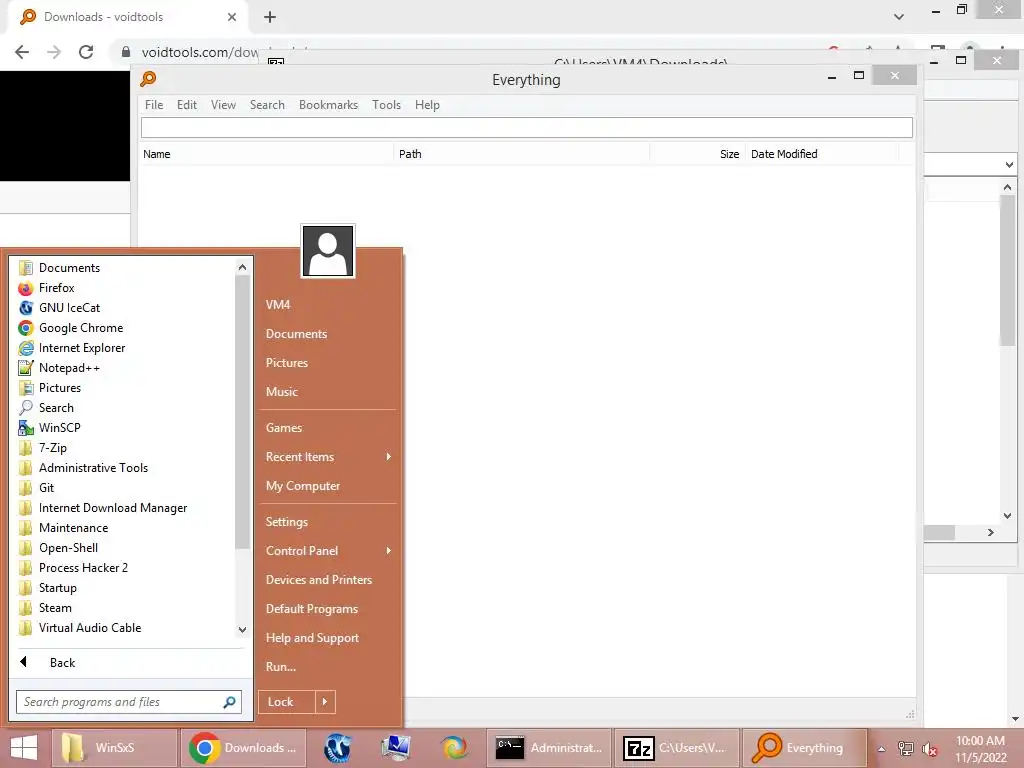Open the computer monitor taskbar icon

(396, 748)
